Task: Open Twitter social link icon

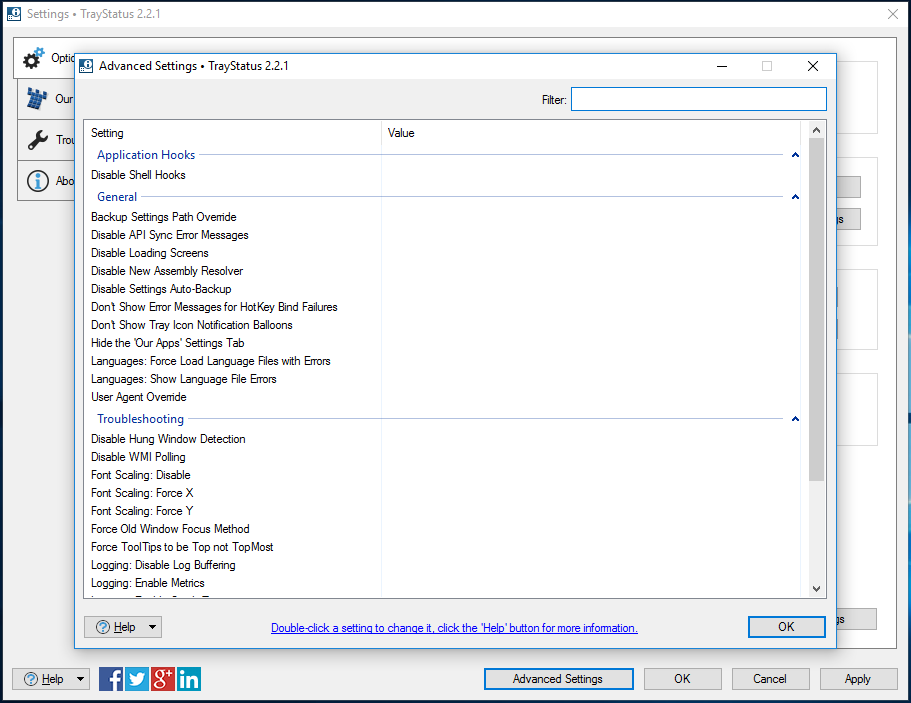Action: coord(137,679)
